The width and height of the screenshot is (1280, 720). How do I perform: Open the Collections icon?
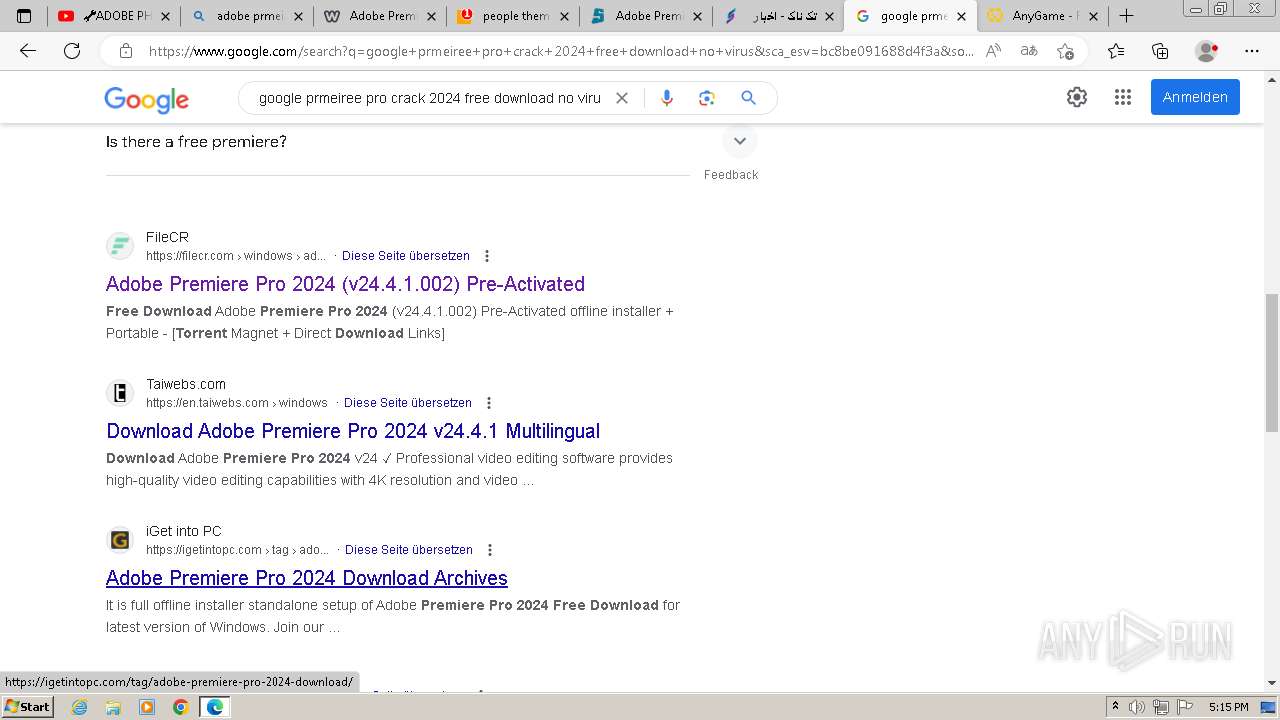[x=1160, y=51]
